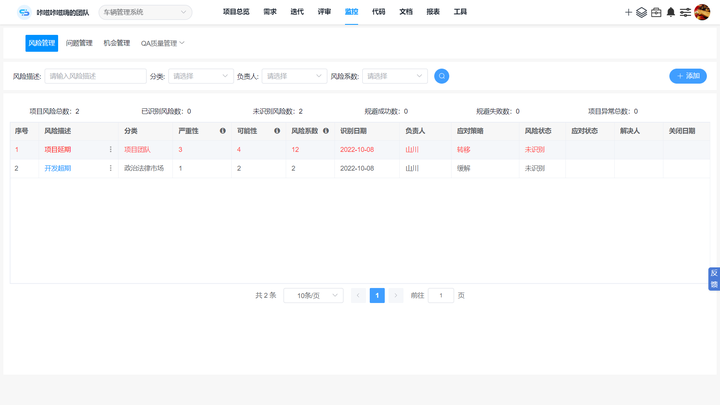
Task: Switch to 工具 nav item
Action: point(460,12)
